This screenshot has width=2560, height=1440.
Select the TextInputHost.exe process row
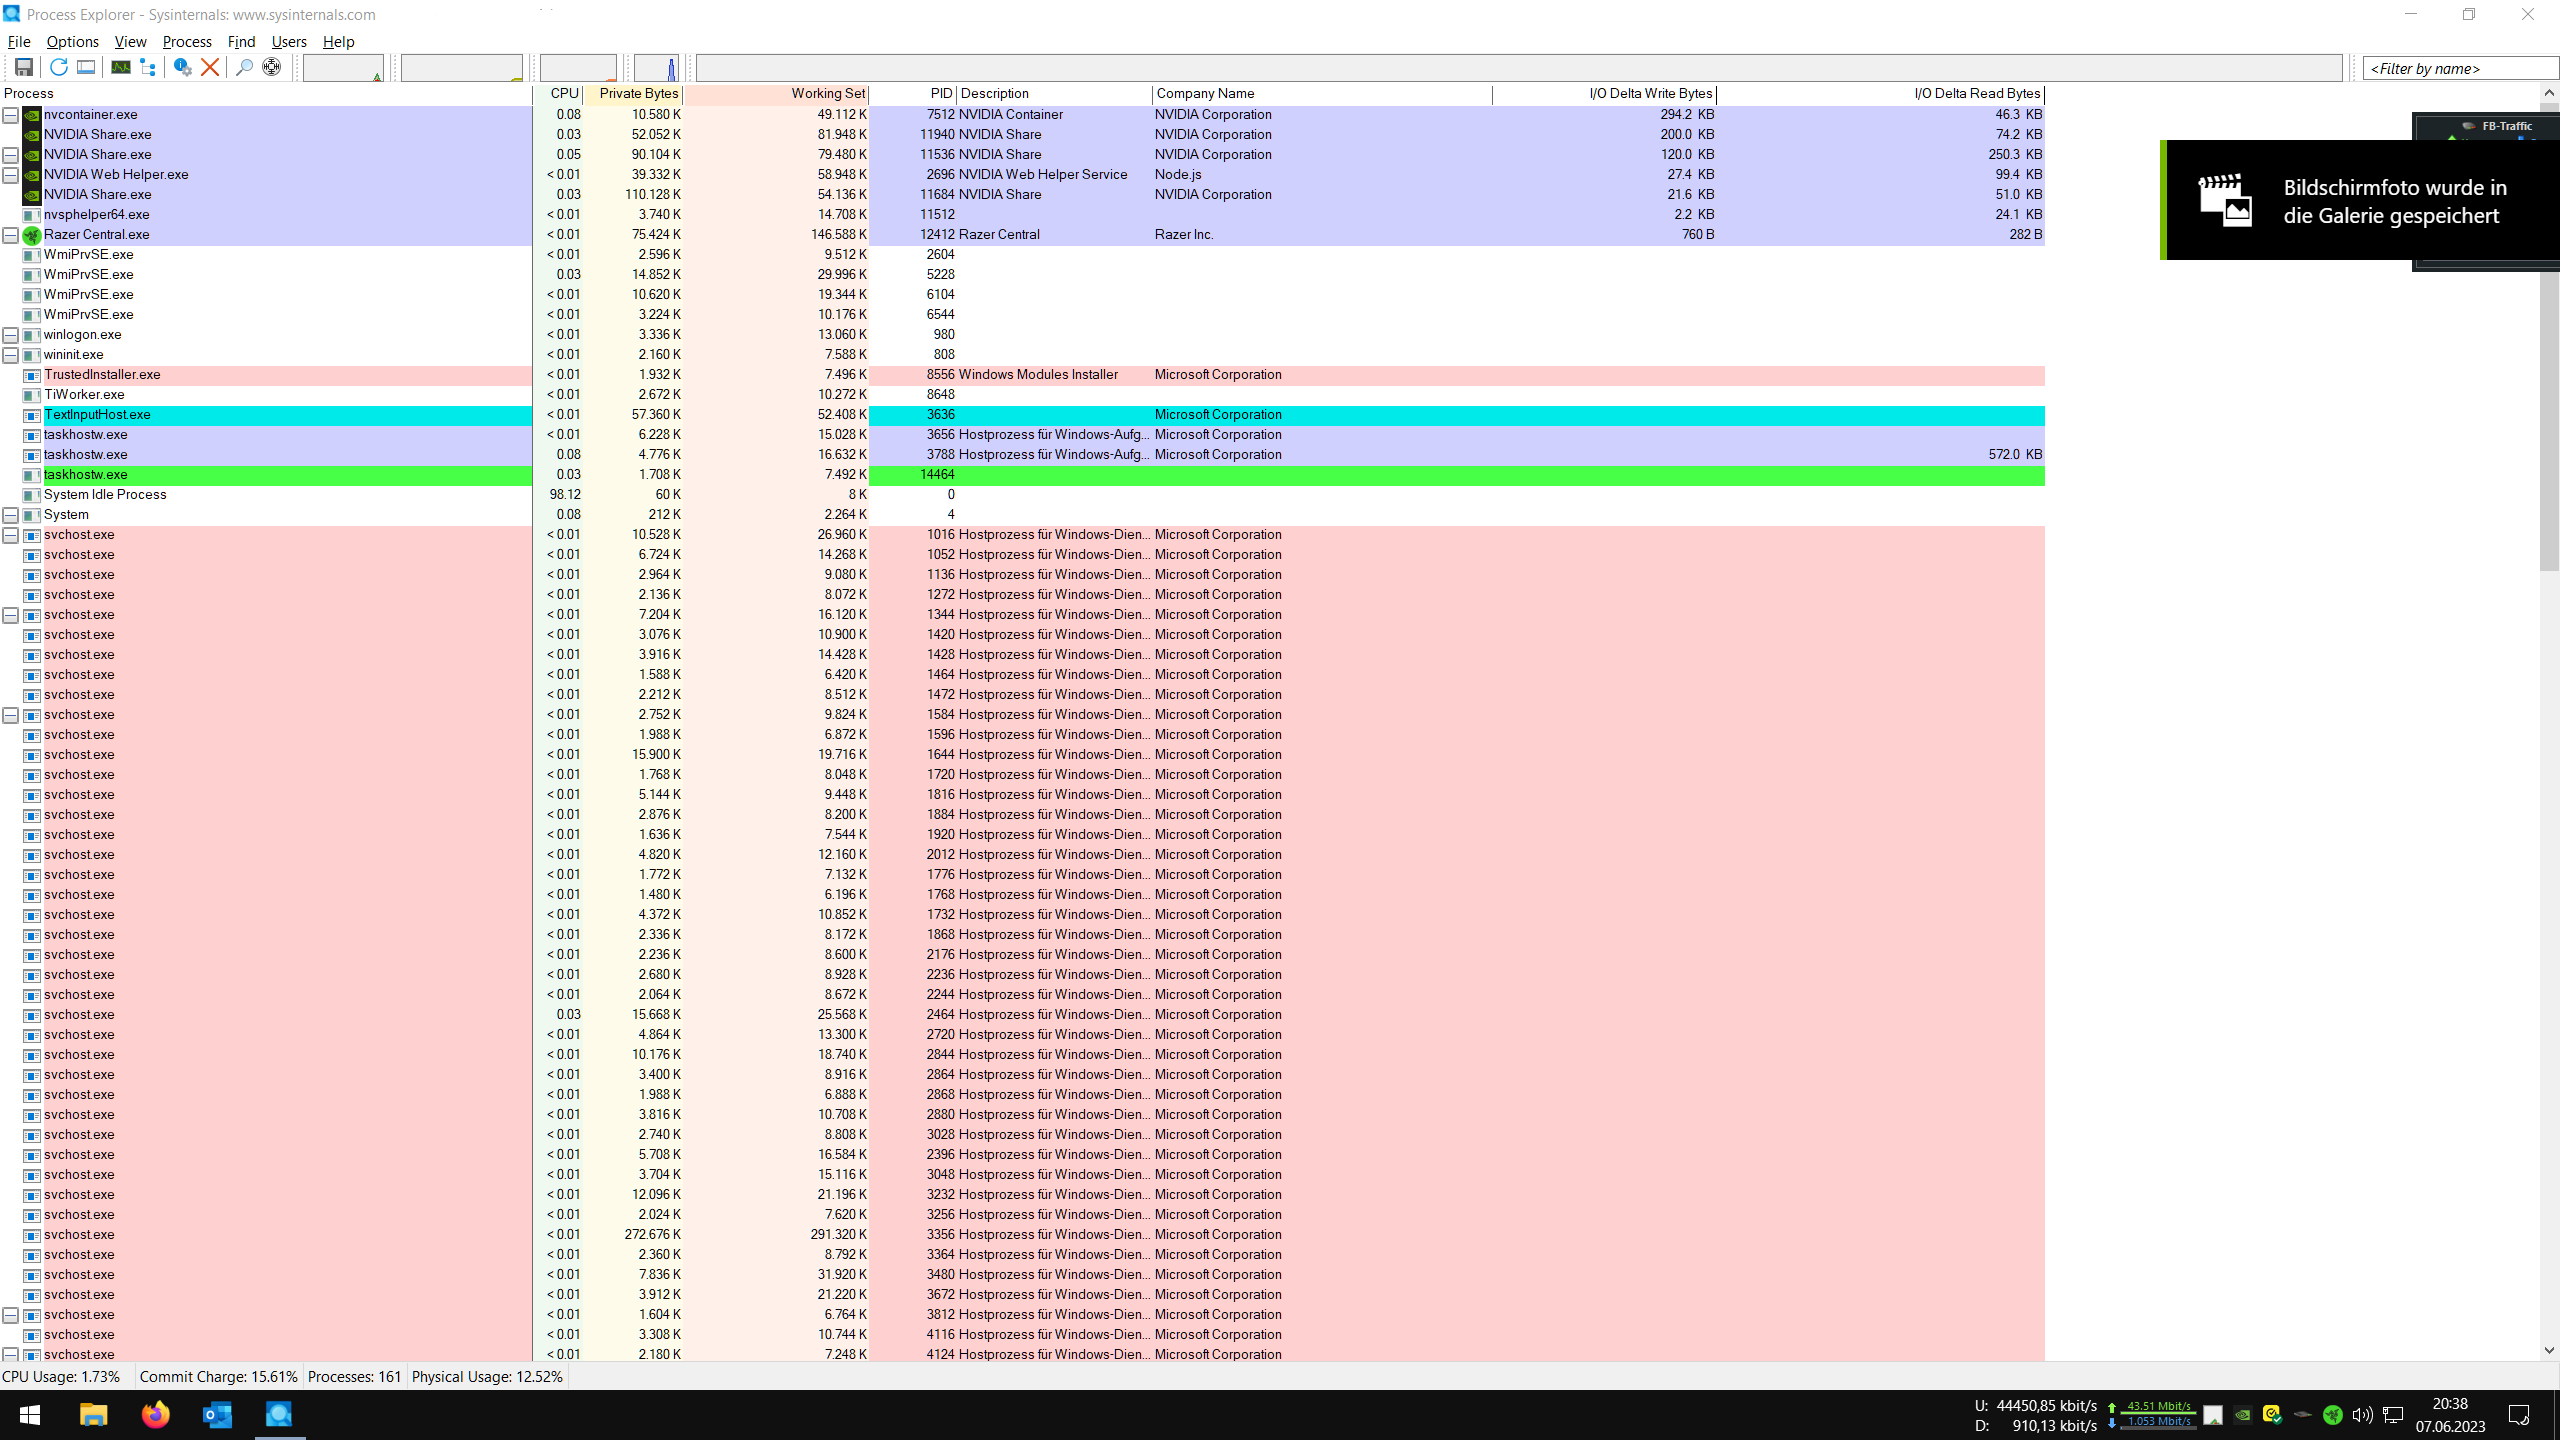97,415
